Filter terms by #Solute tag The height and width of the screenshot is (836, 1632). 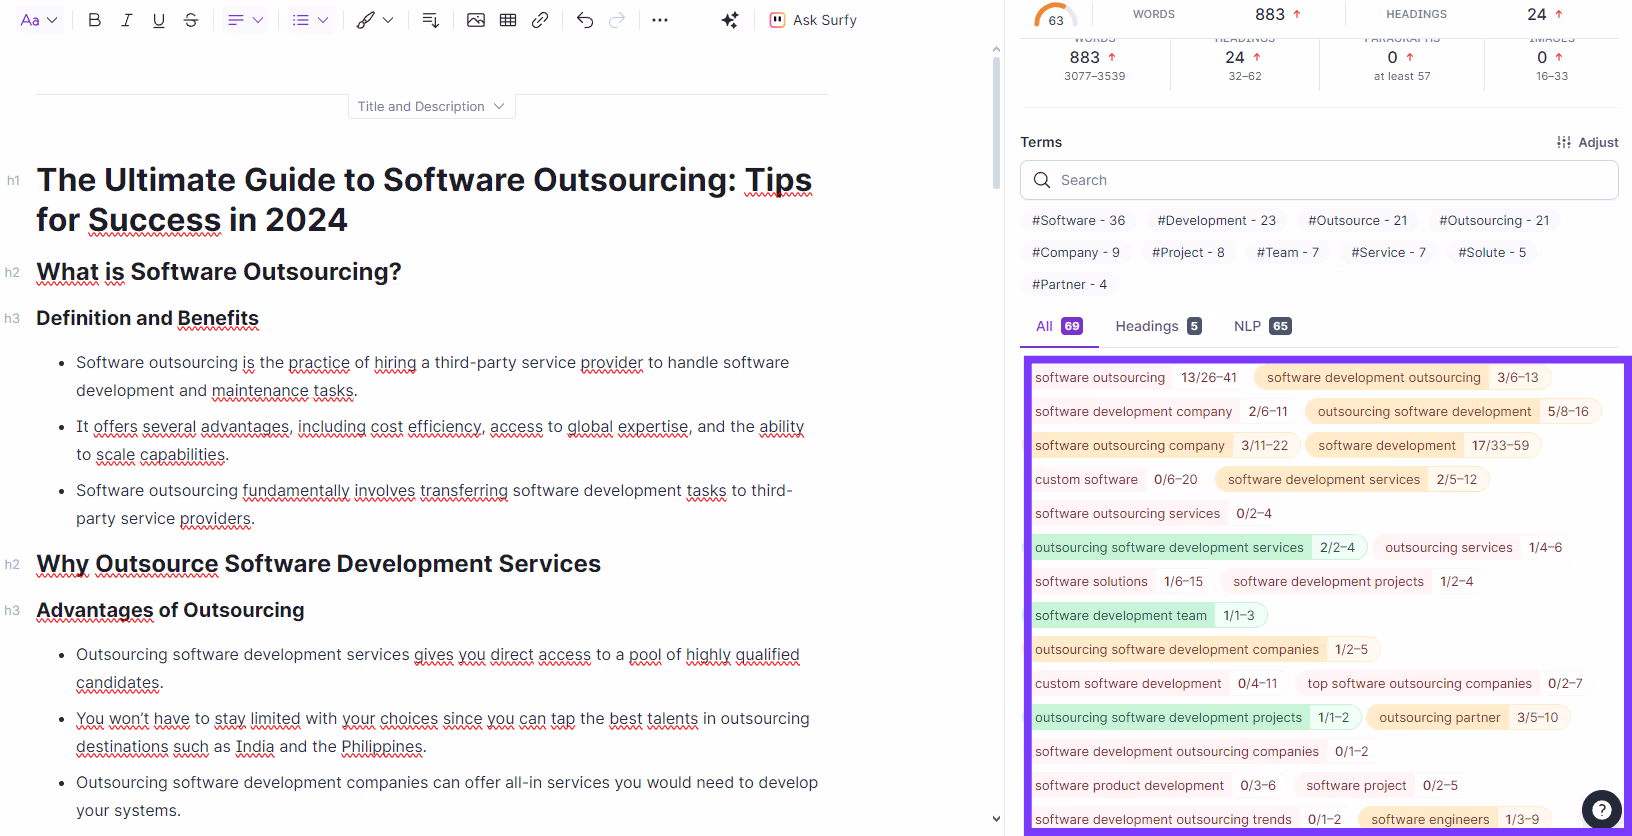tap(1492, 253)
